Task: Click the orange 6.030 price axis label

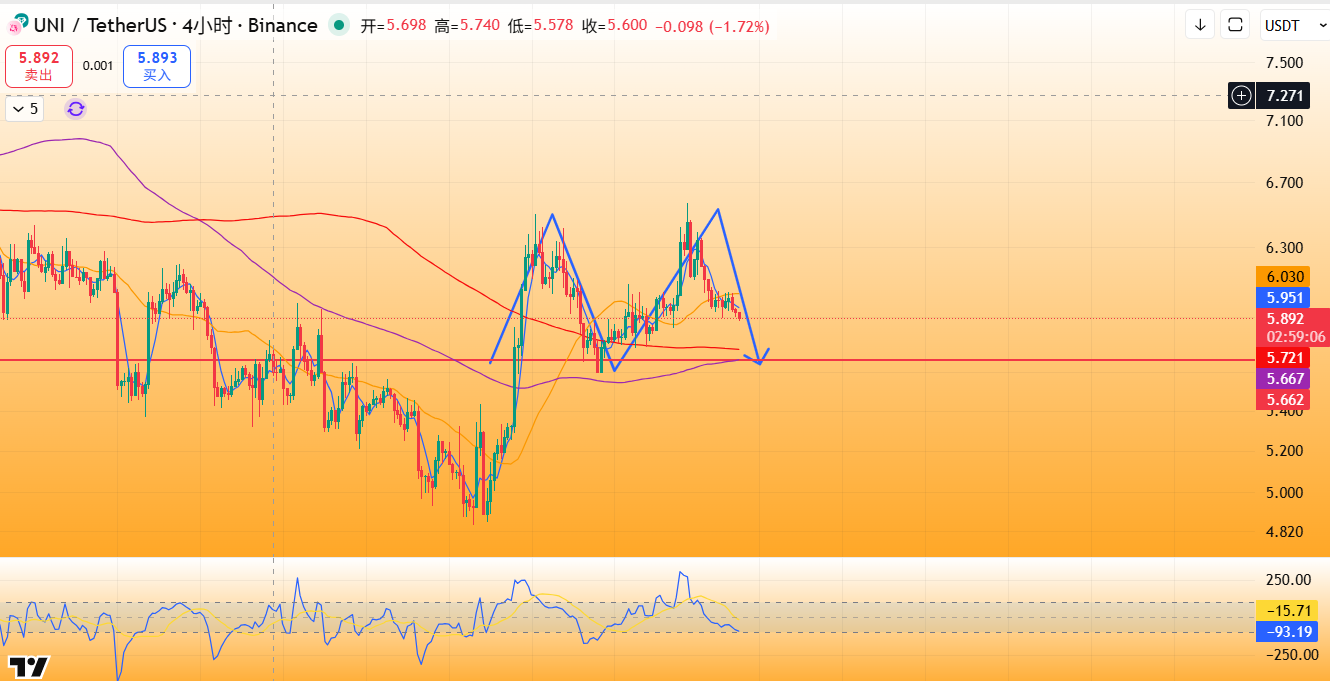Action: [x=1284, y=277]
